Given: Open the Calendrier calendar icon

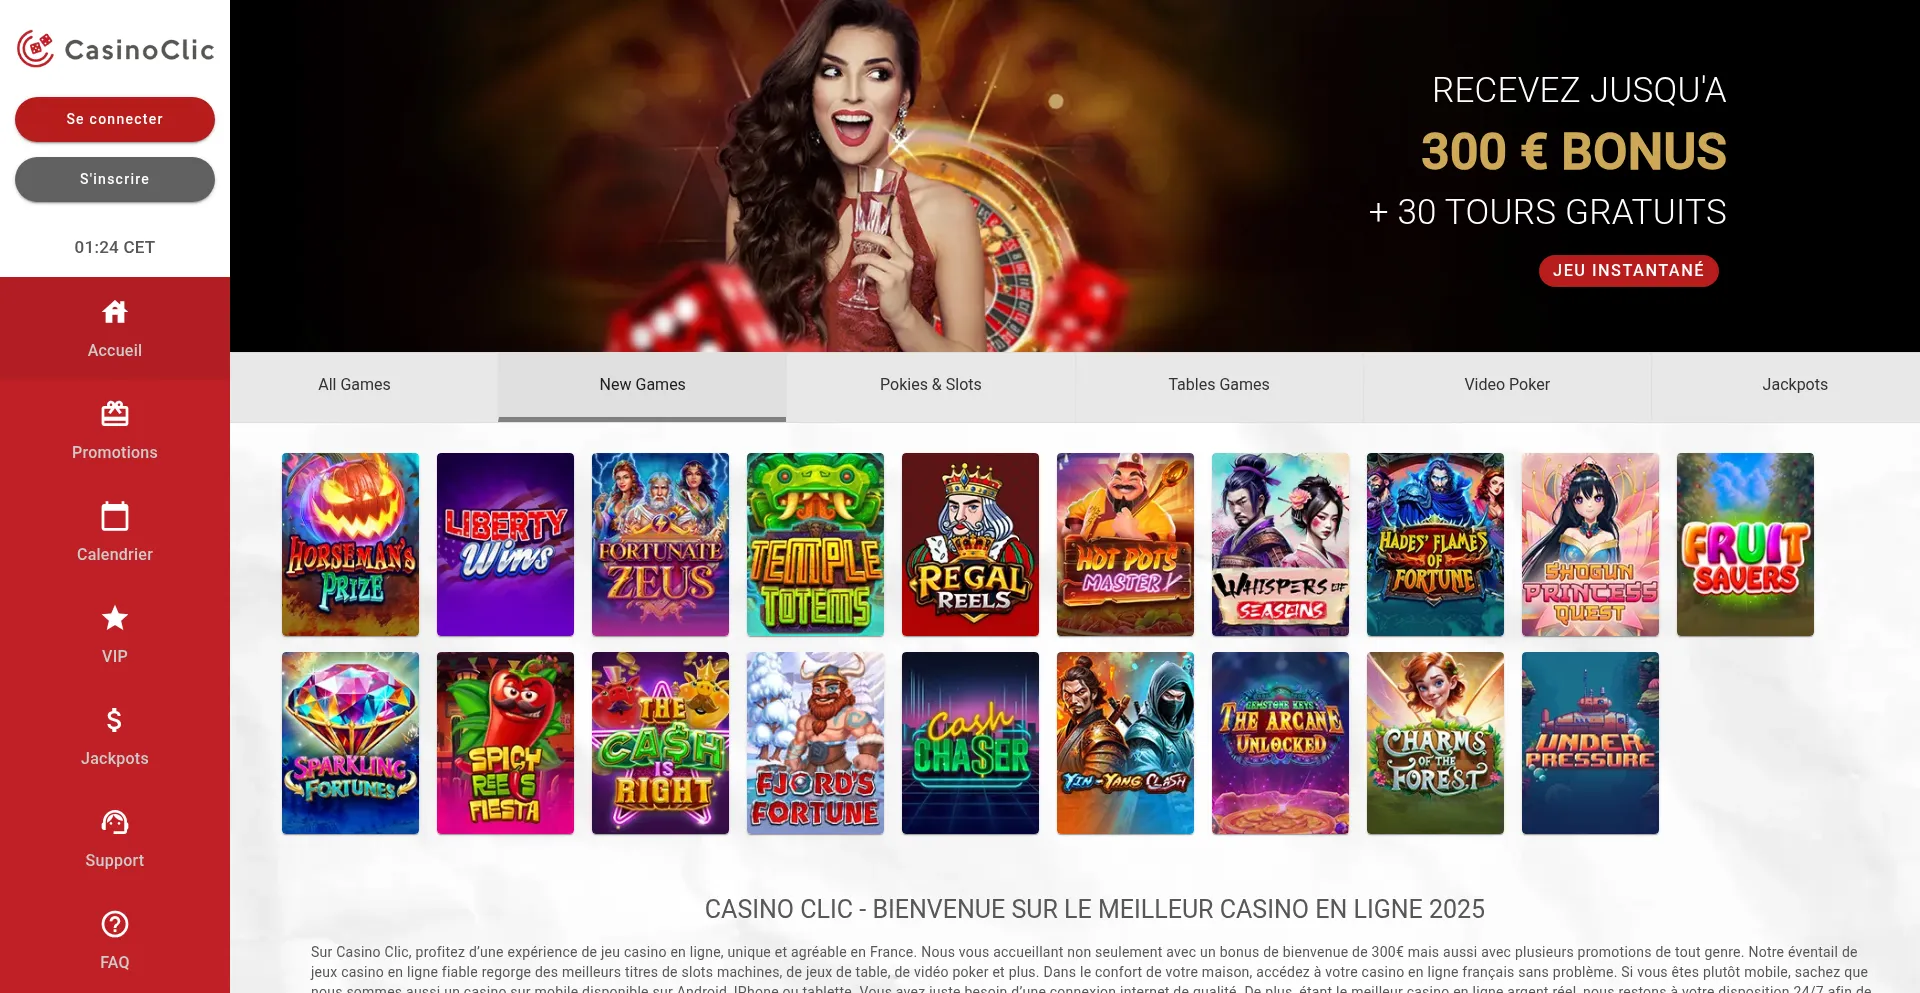Looking at the screenshot, I should (x=115, y=516).
